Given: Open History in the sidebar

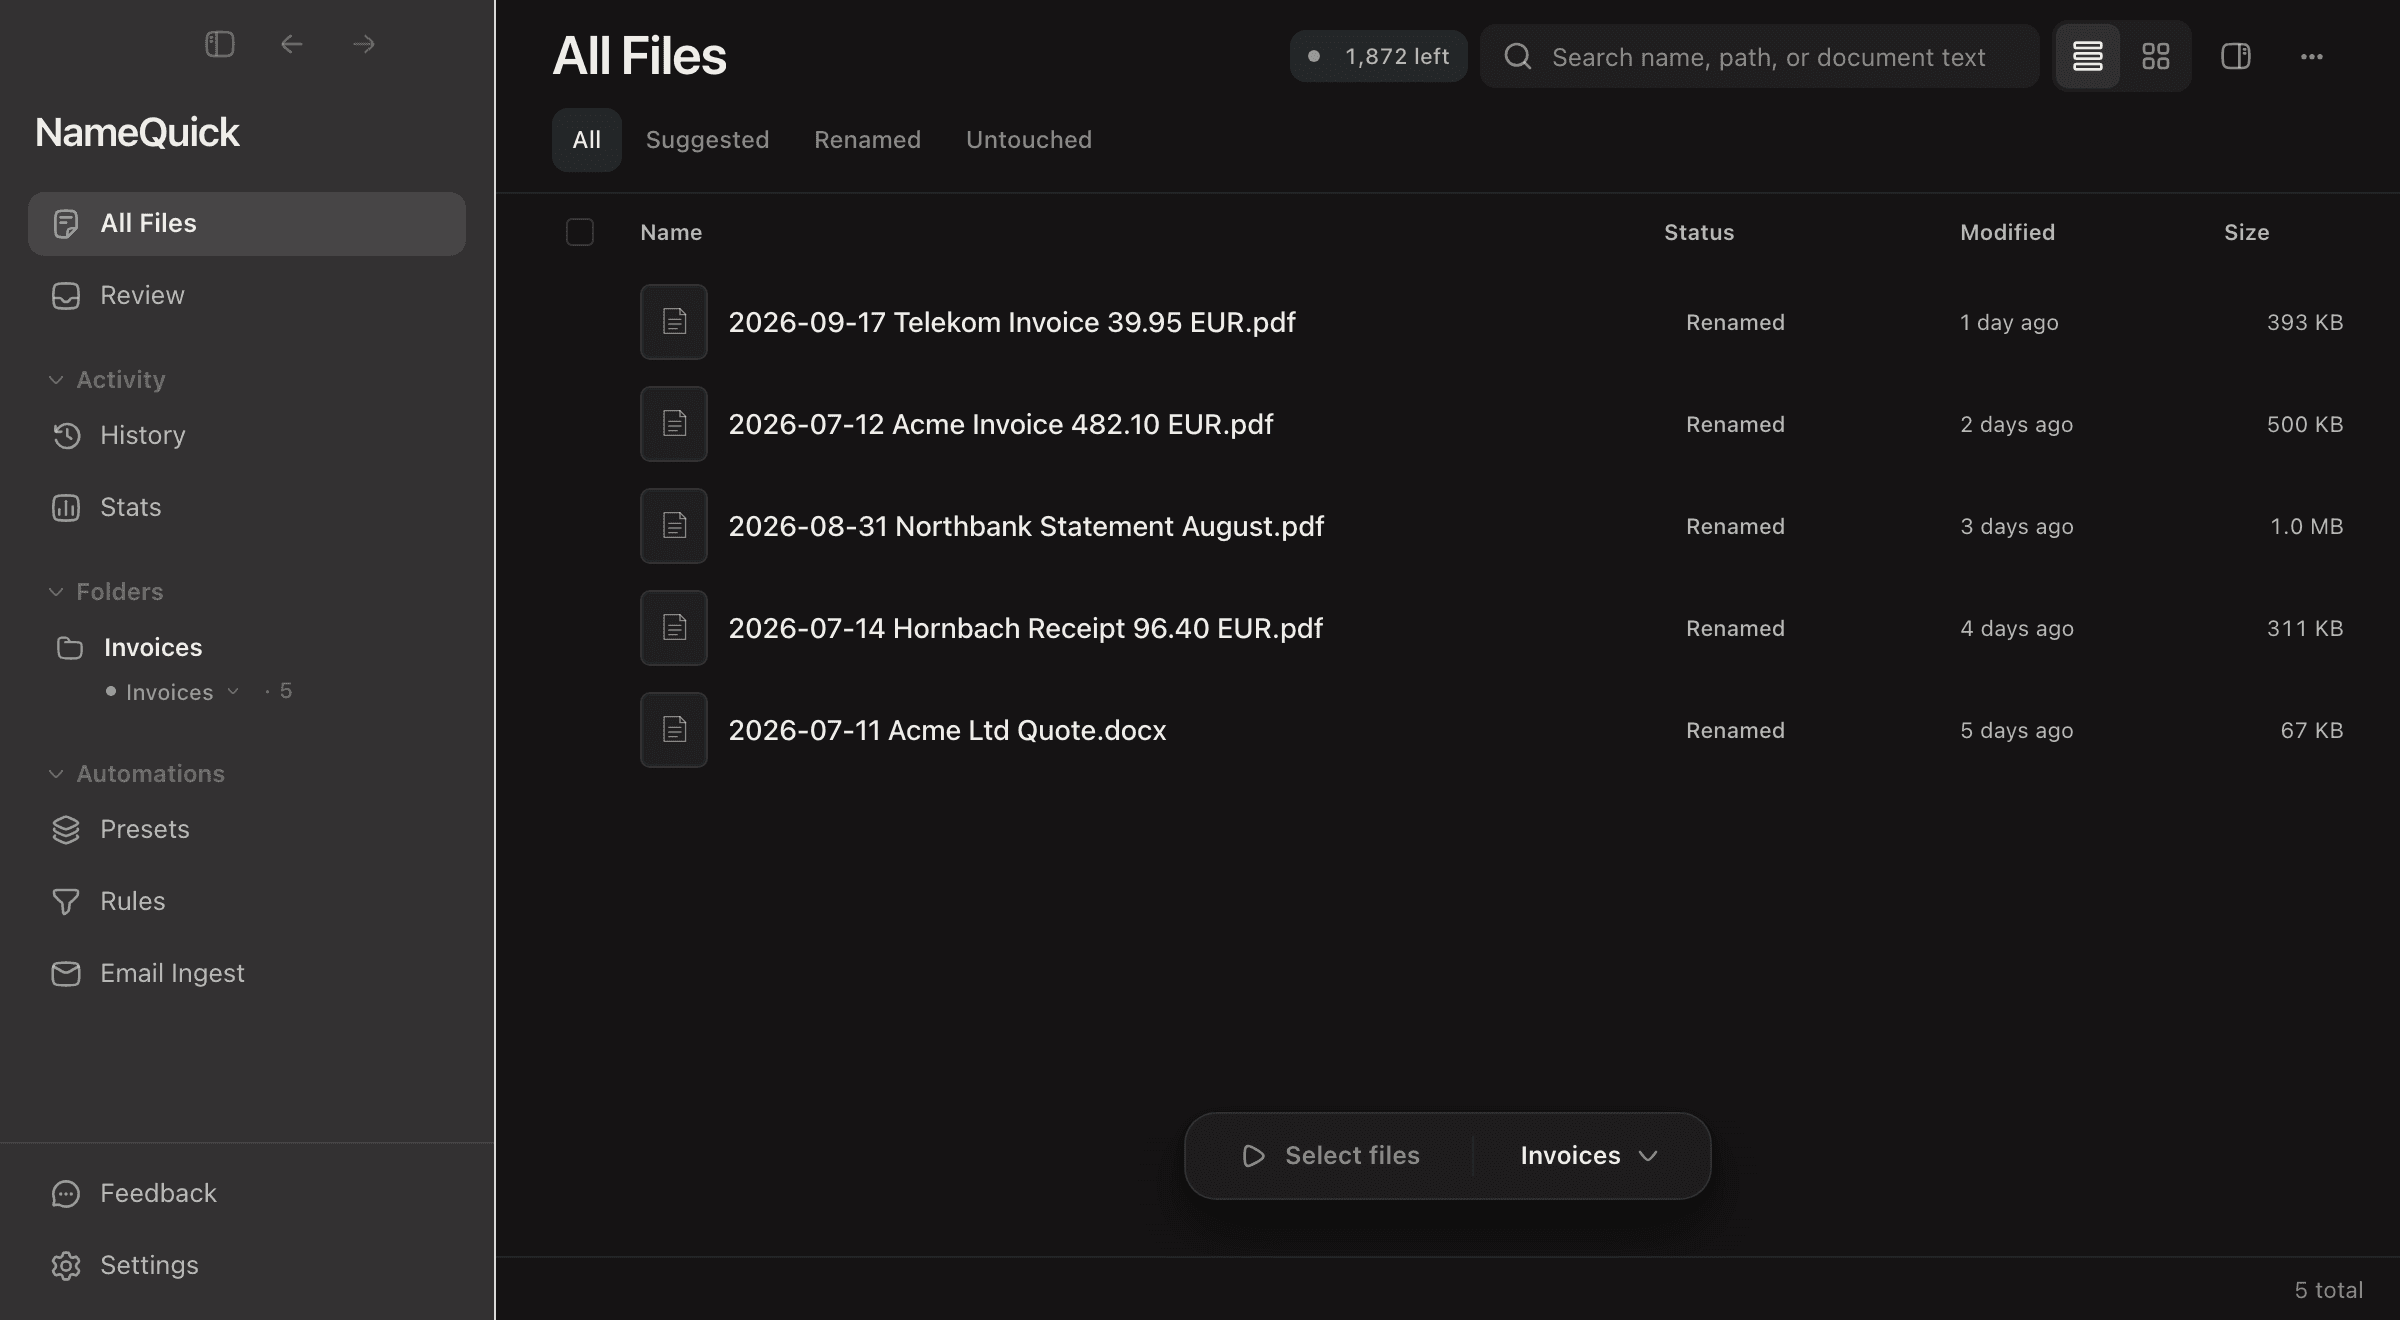Looking at the screenshot, I should 247,436.
